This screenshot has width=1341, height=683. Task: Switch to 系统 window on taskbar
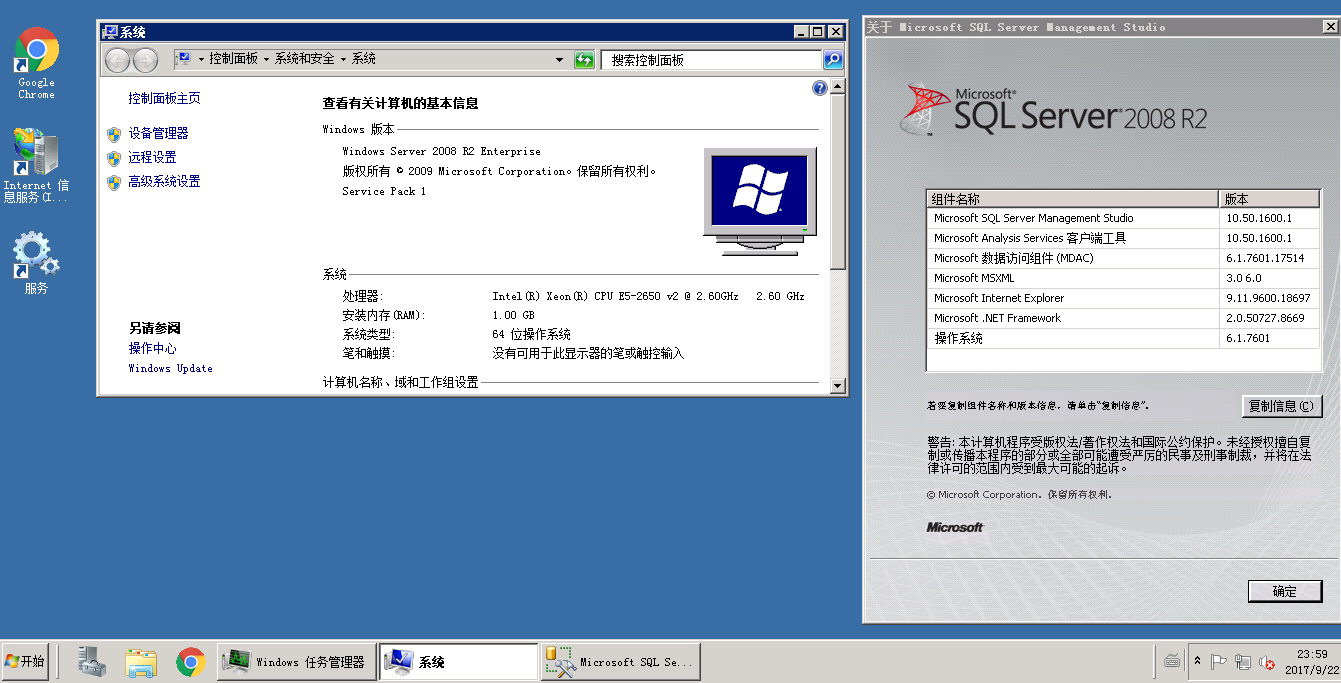pos(458,662)
